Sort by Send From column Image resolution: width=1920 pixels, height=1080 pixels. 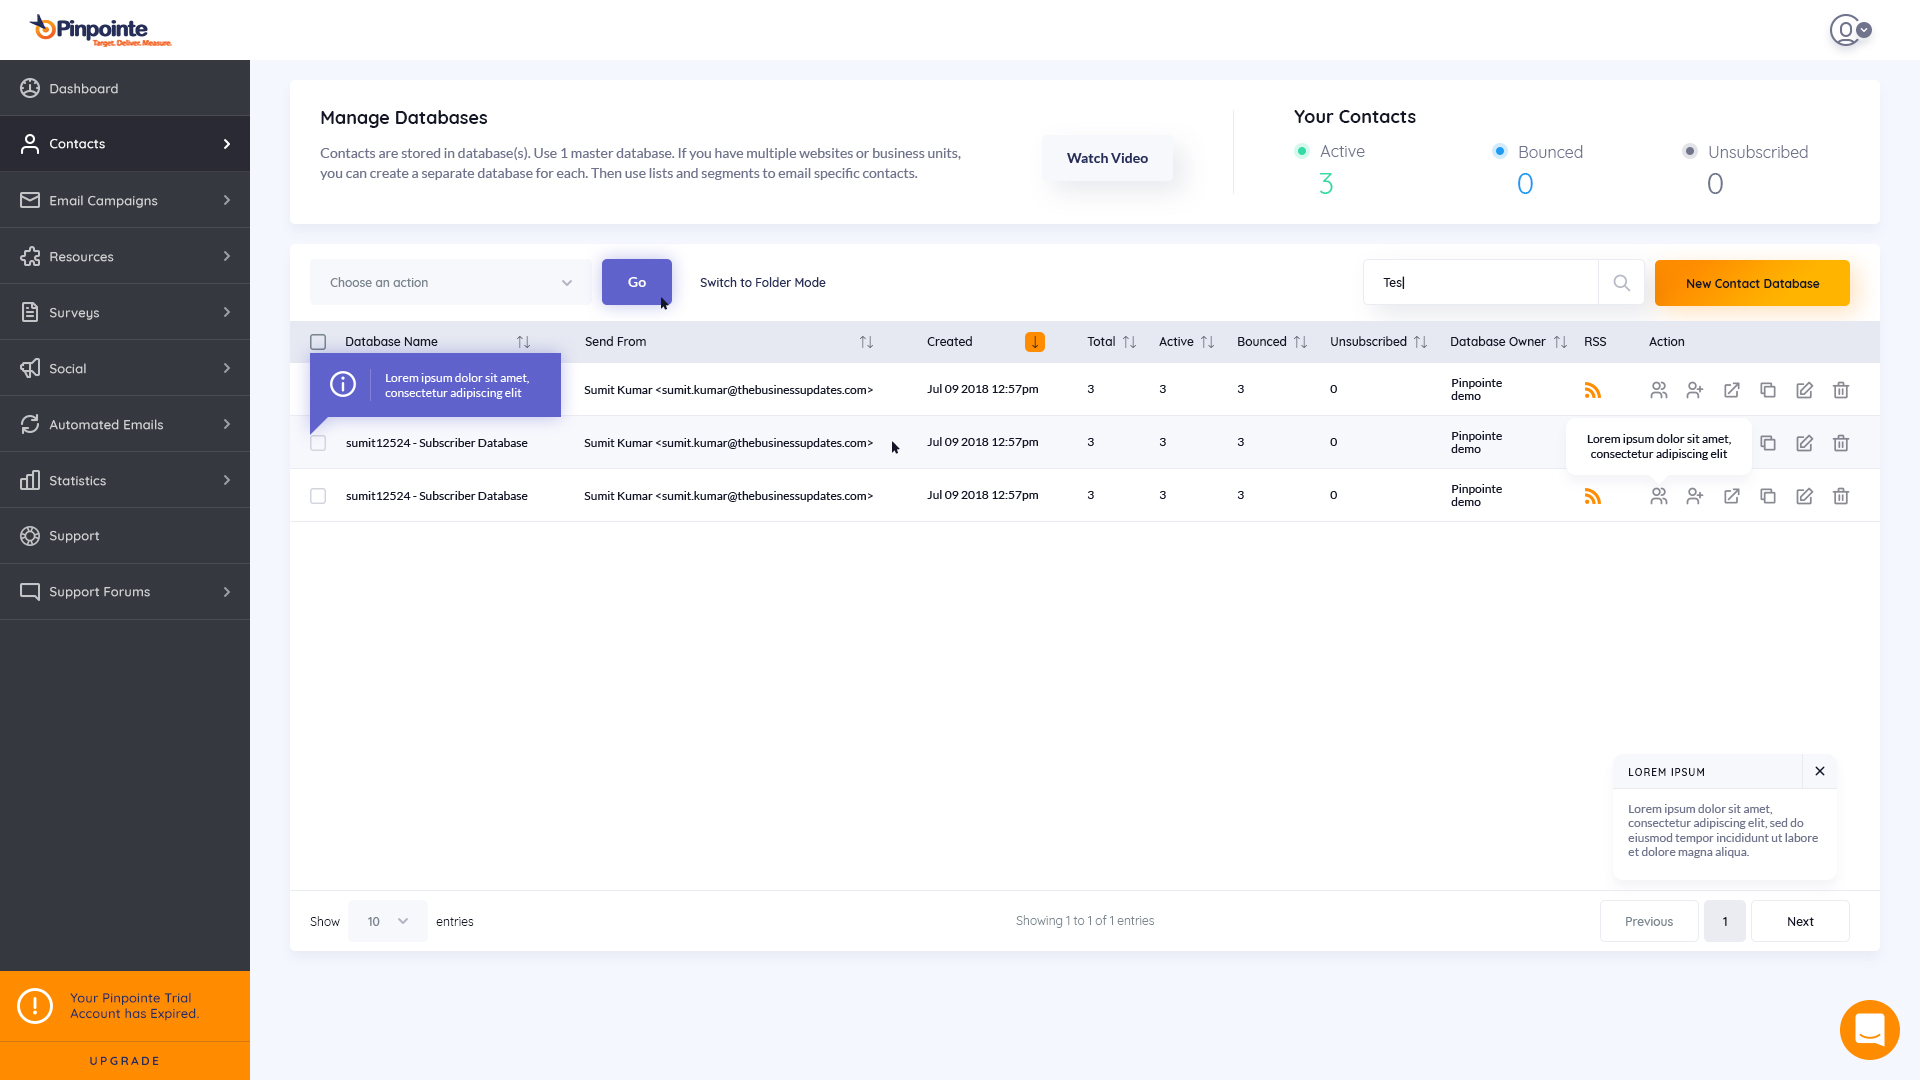(x=866, y=342)
